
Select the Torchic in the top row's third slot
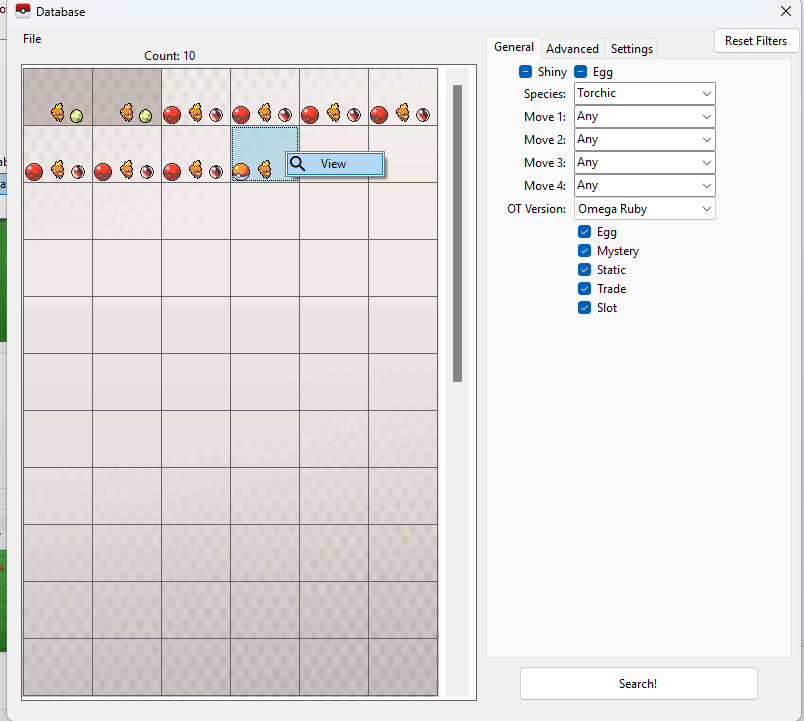[x=196, y=97]
